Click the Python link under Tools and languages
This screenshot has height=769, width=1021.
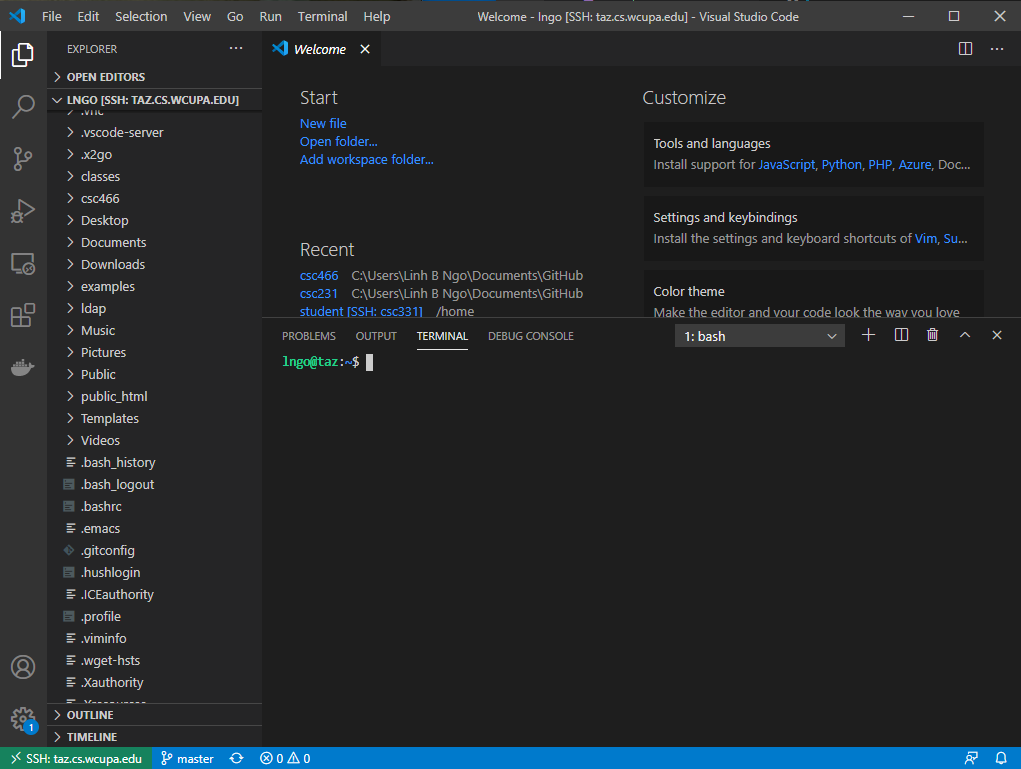(841, 165)
